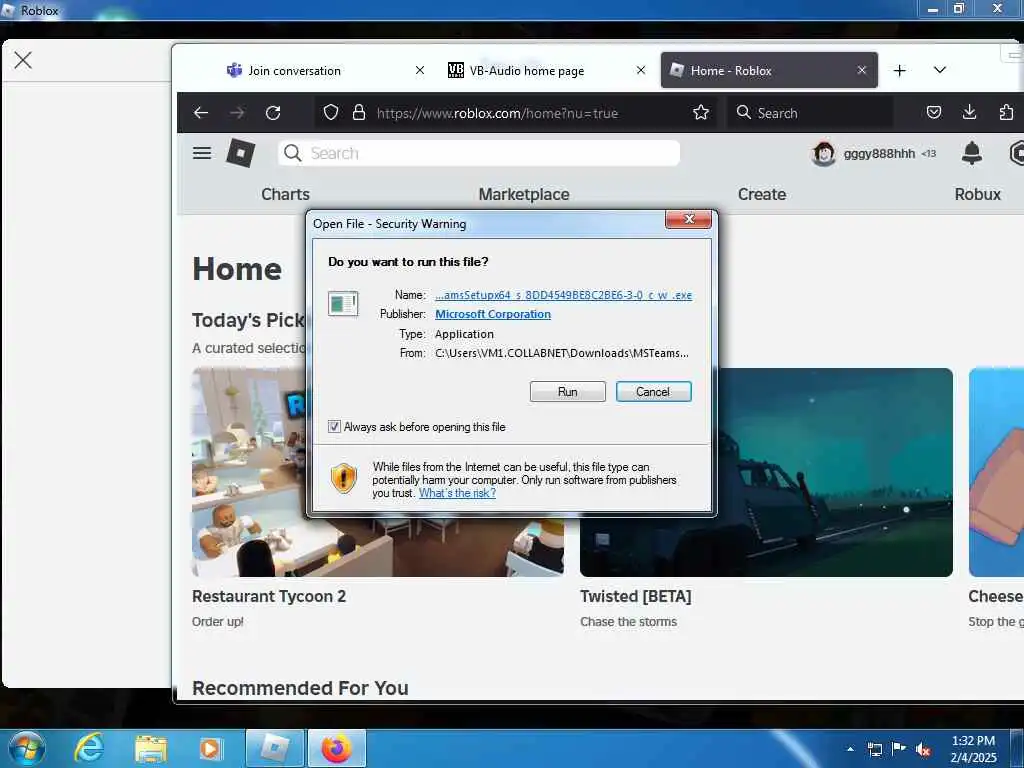Switch to Firefox in the taskbar
This screenshot has width=1024, height=768.
click(336, 748)
